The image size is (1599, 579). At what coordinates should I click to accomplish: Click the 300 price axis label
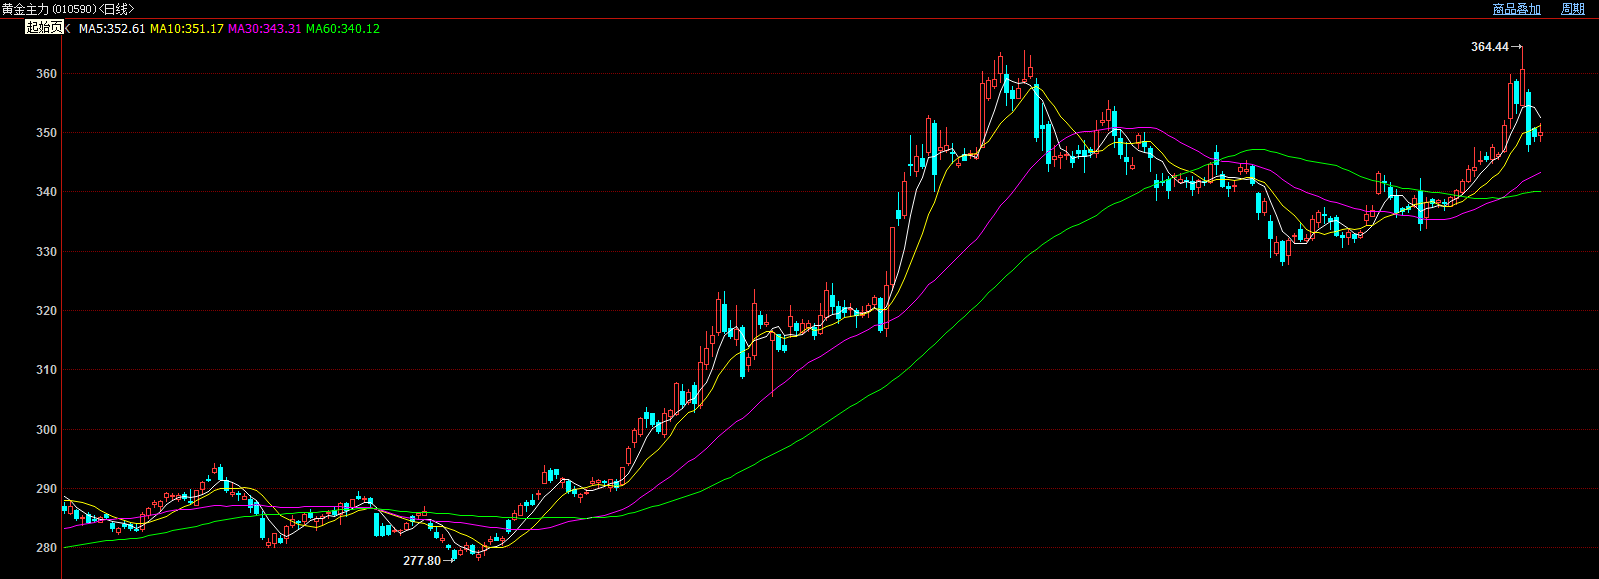46,430
